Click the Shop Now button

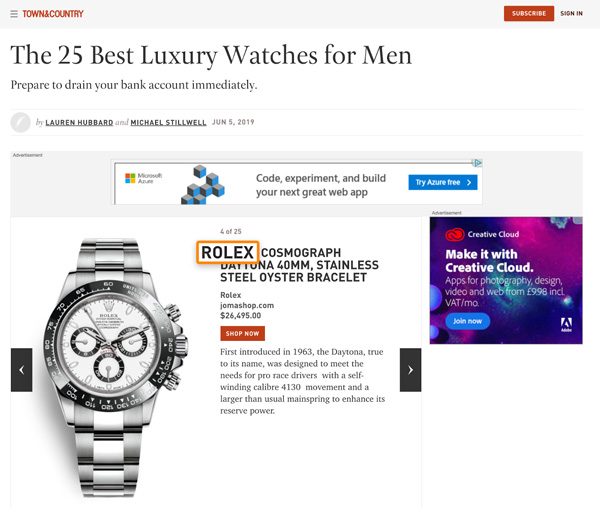pyautogui.click(x=243, y=334)
